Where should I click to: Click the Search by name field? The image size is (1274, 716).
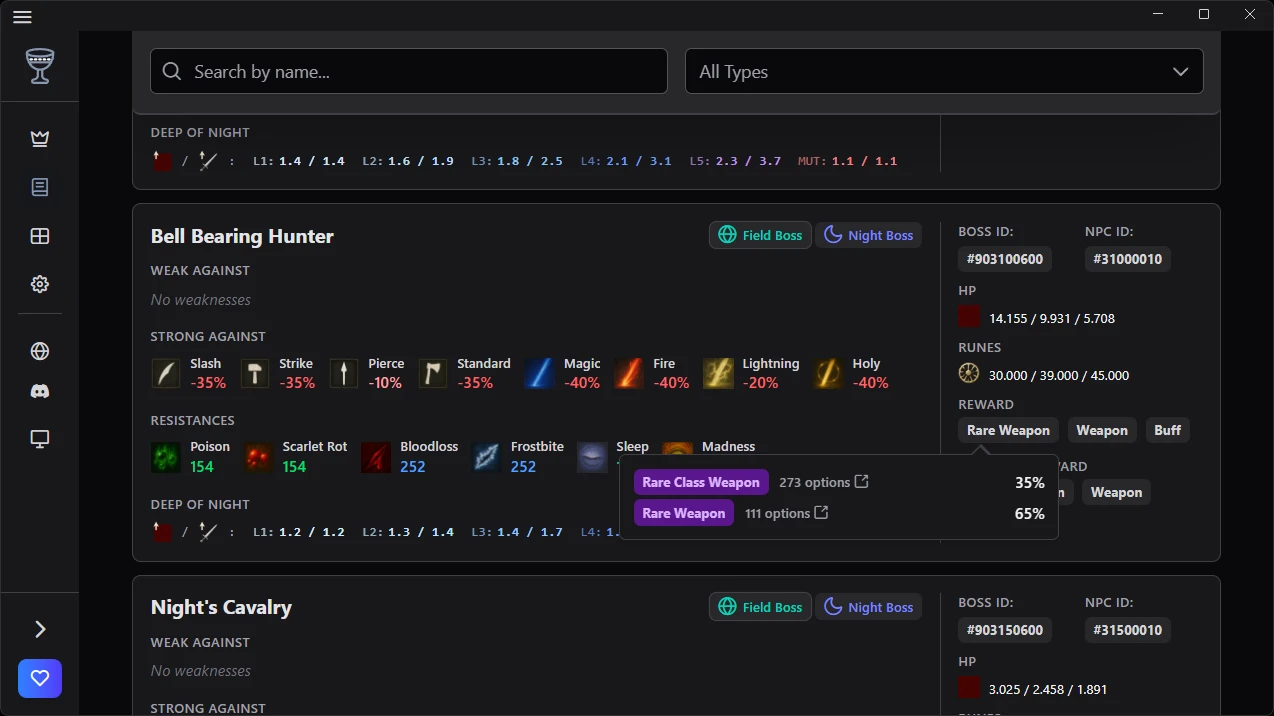409,72
